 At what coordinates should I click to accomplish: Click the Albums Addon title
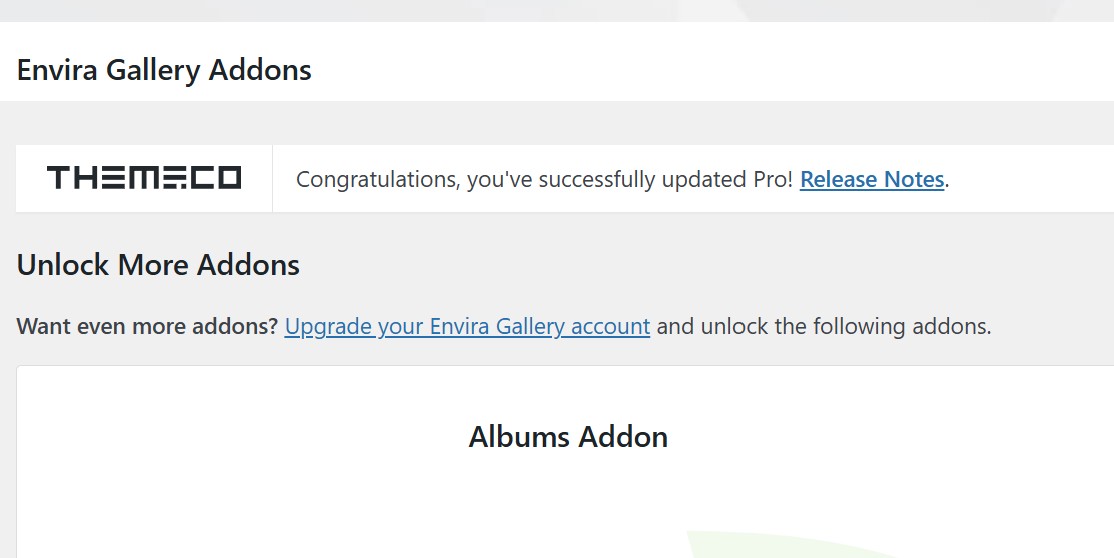coord(568,437)
